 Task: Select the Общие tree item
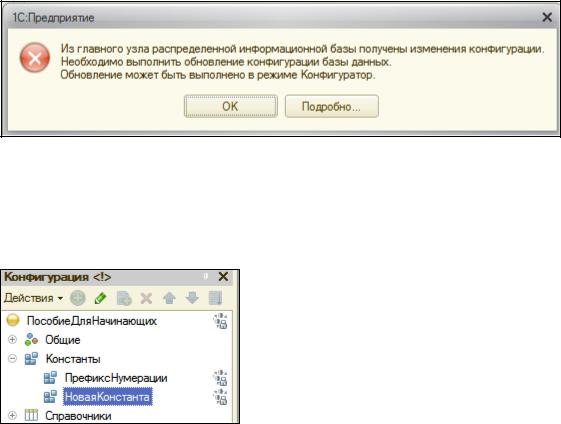click(x=63, y=340)
